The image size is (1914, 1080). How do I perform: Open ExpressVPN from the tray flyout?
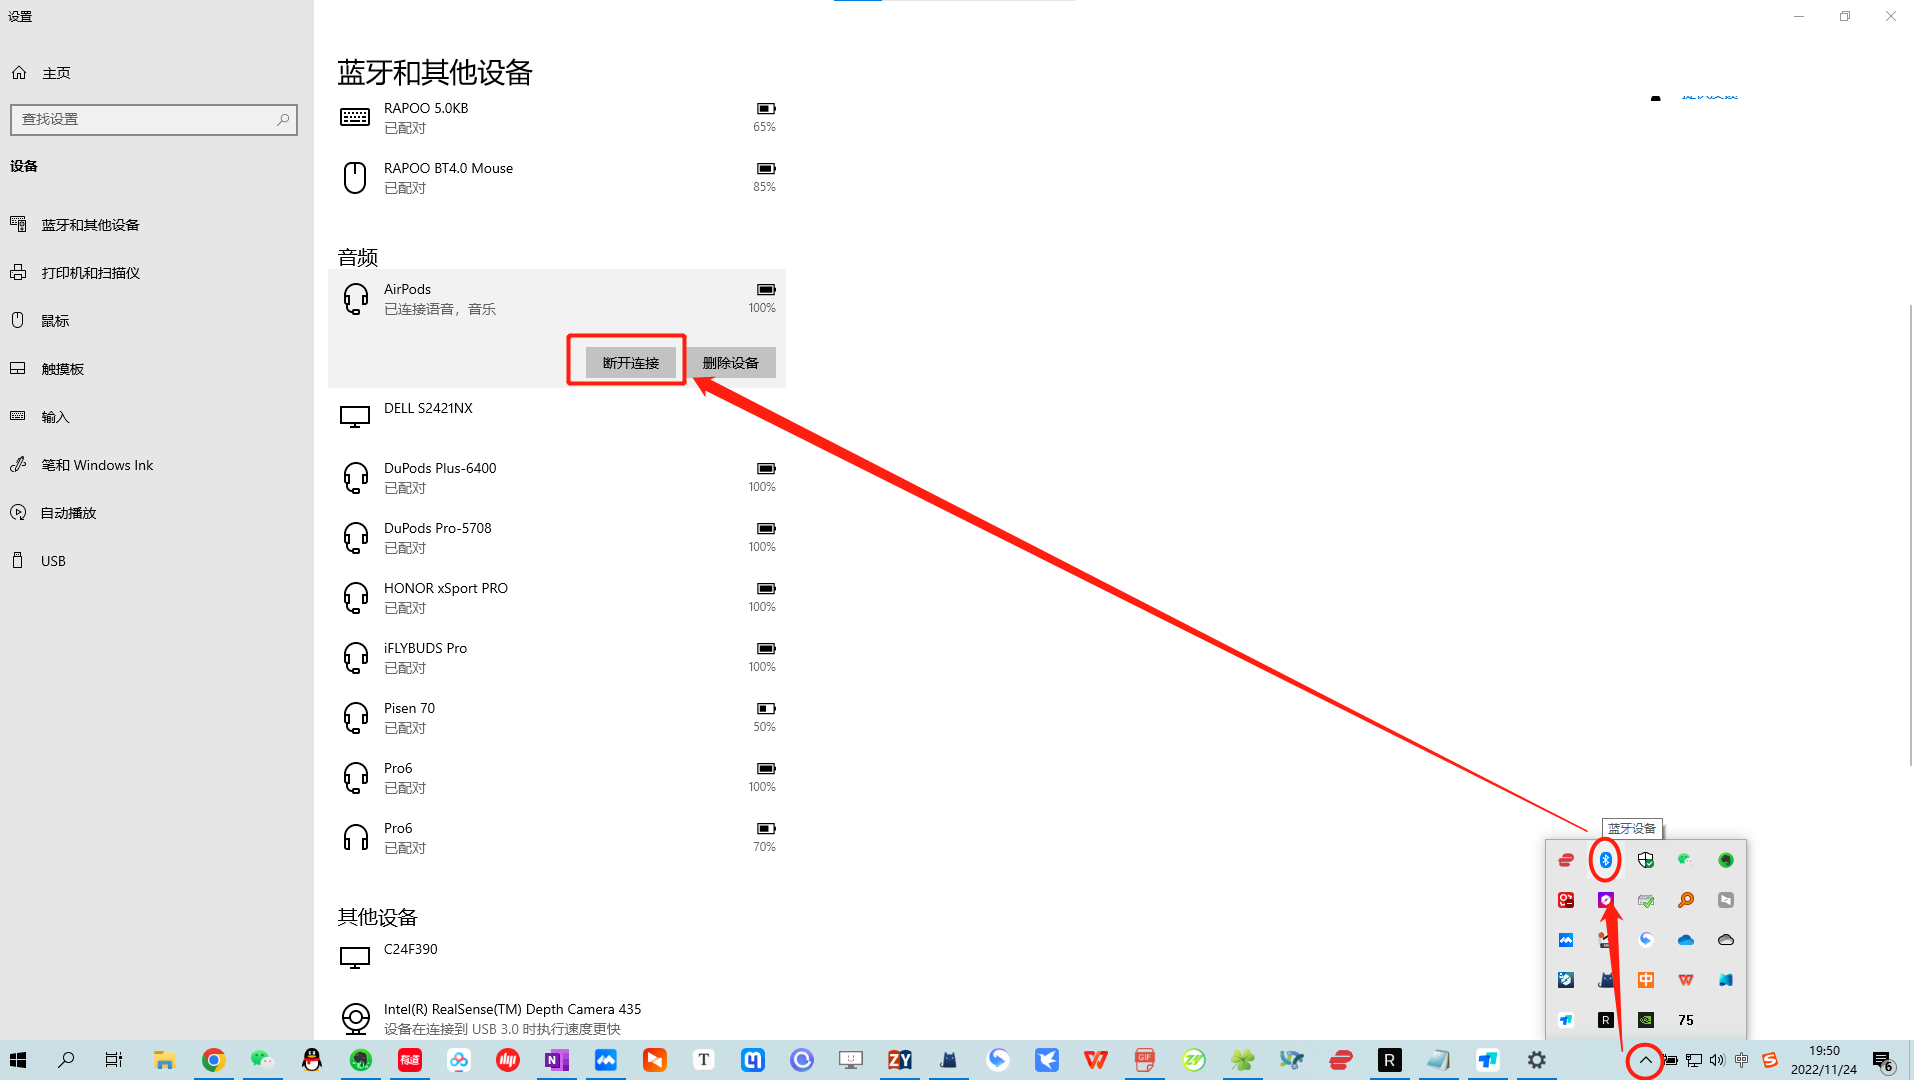(x=1566, y=860)
